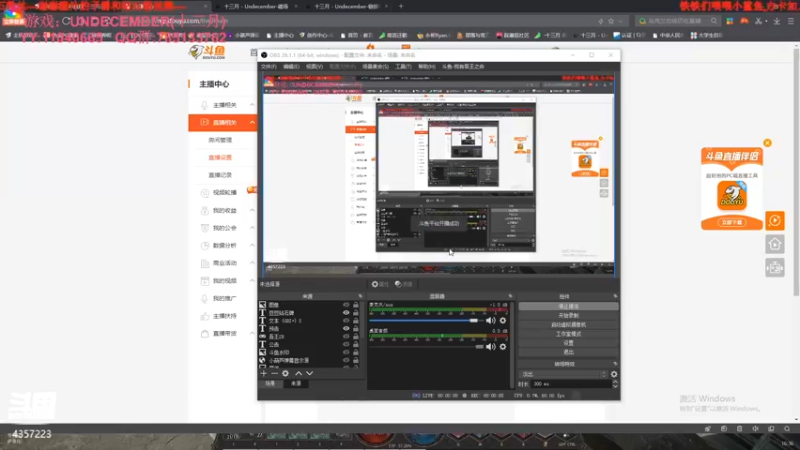
Task: Toggle visibility eye of the 公告 source
Action: pos(346,344)
